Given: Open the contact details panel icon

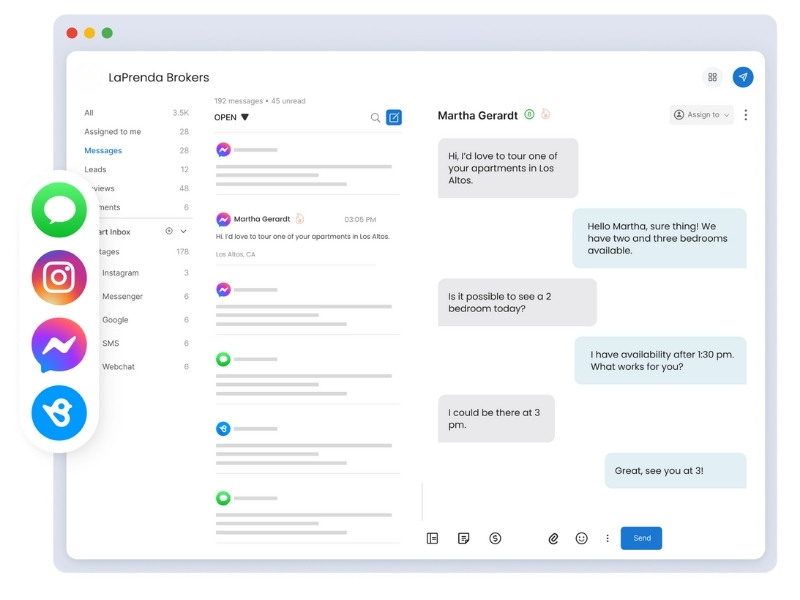Looking at the screenshot, I should [432, 538].
